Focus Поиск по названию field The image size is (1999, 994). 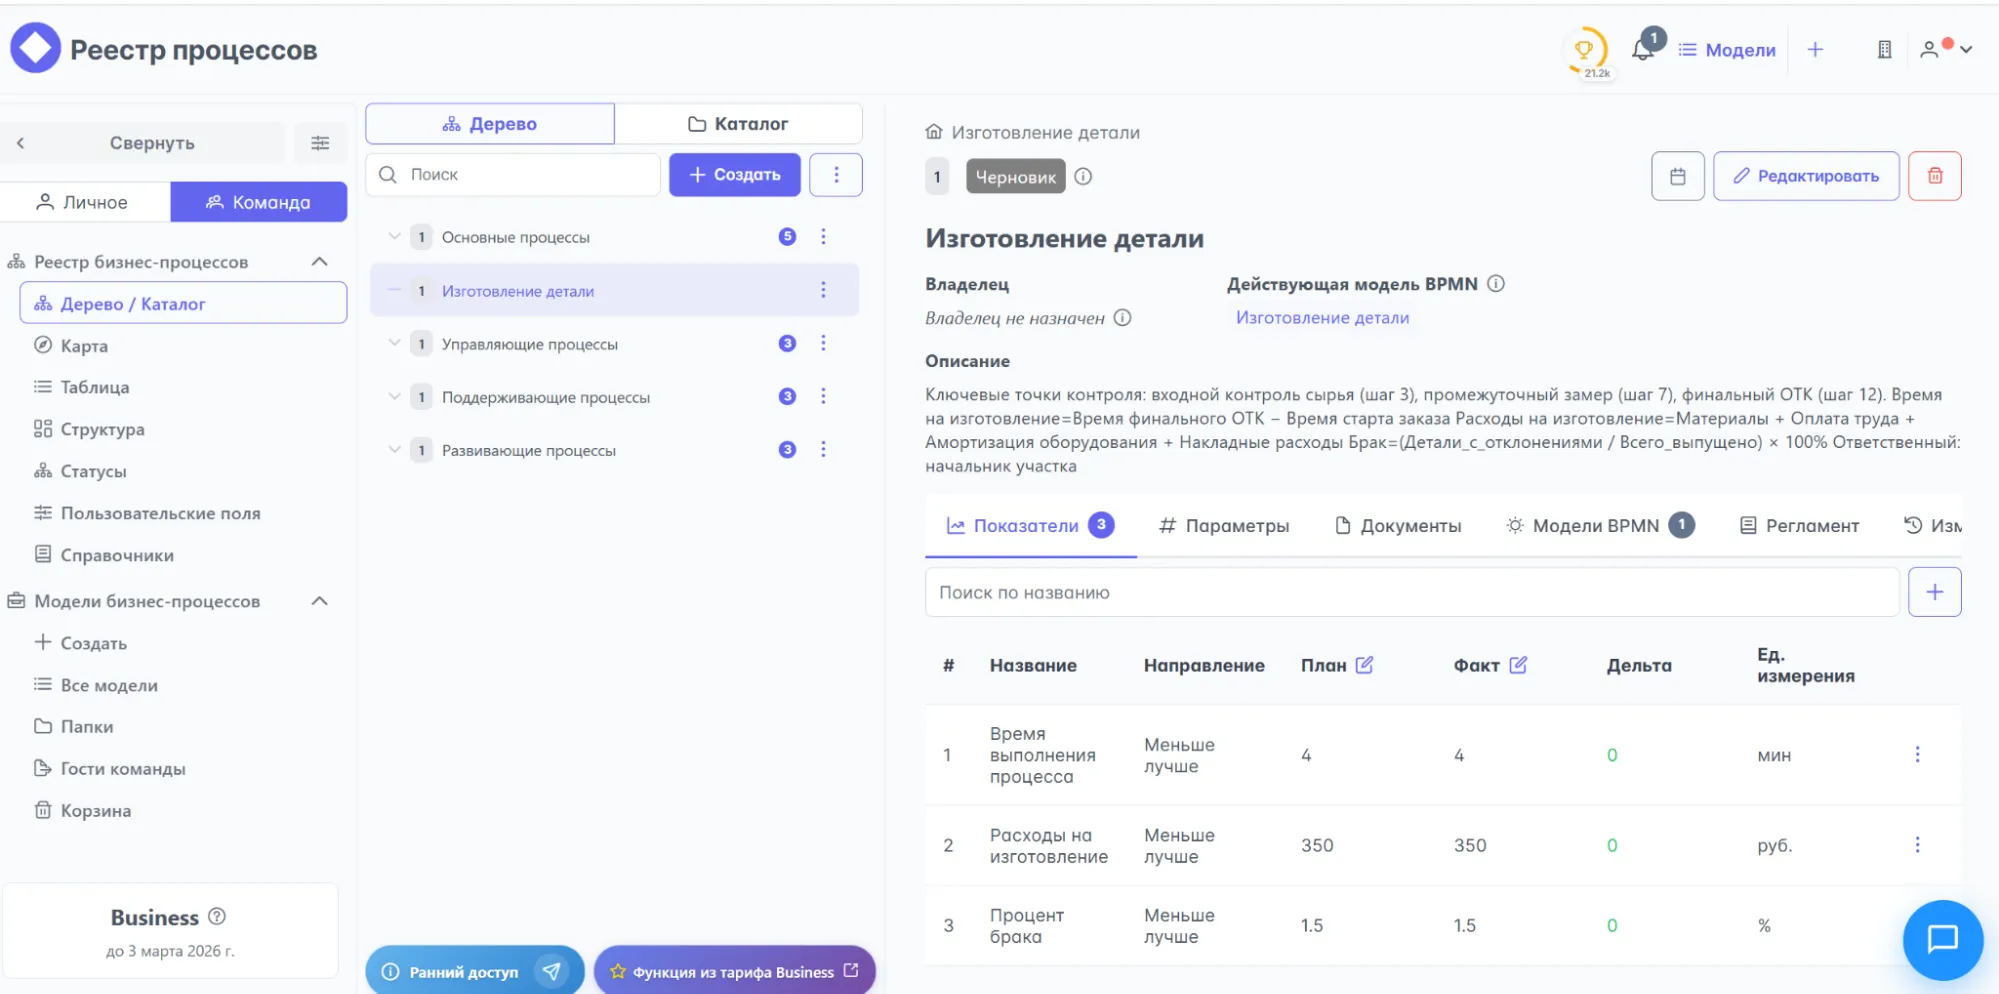[x=1412, y=592]
